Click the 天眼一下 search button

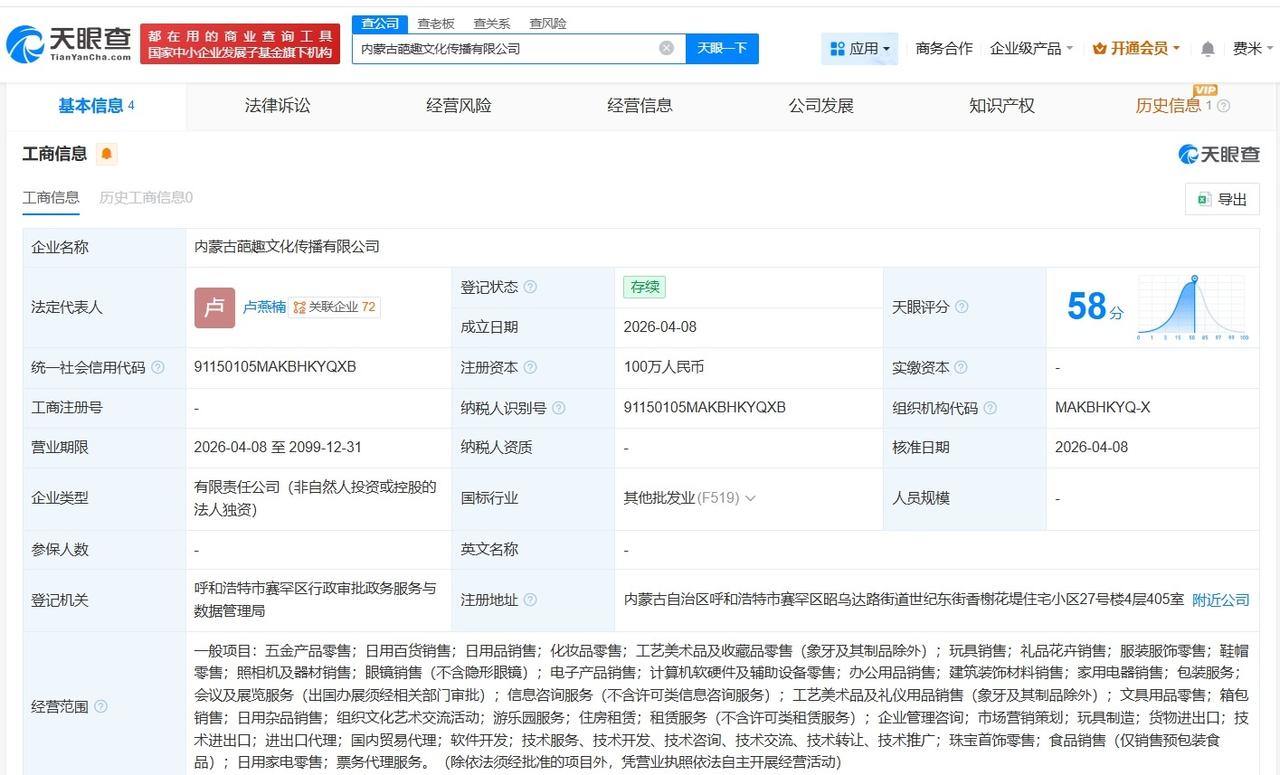(x=722, y=48)
